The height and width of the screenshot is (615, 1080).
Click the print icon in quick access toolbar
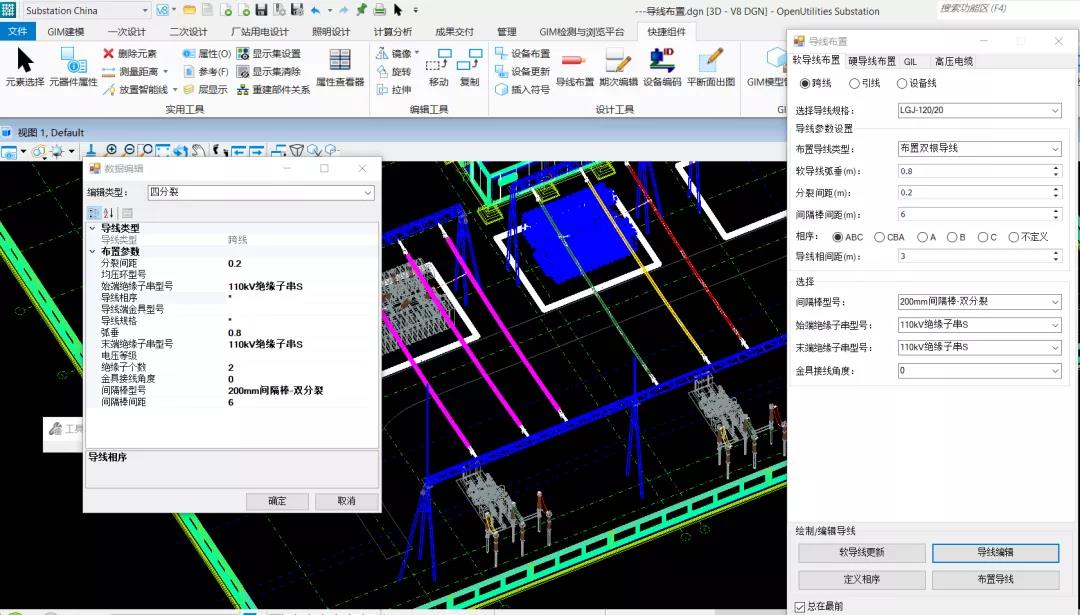pos(380,10)
